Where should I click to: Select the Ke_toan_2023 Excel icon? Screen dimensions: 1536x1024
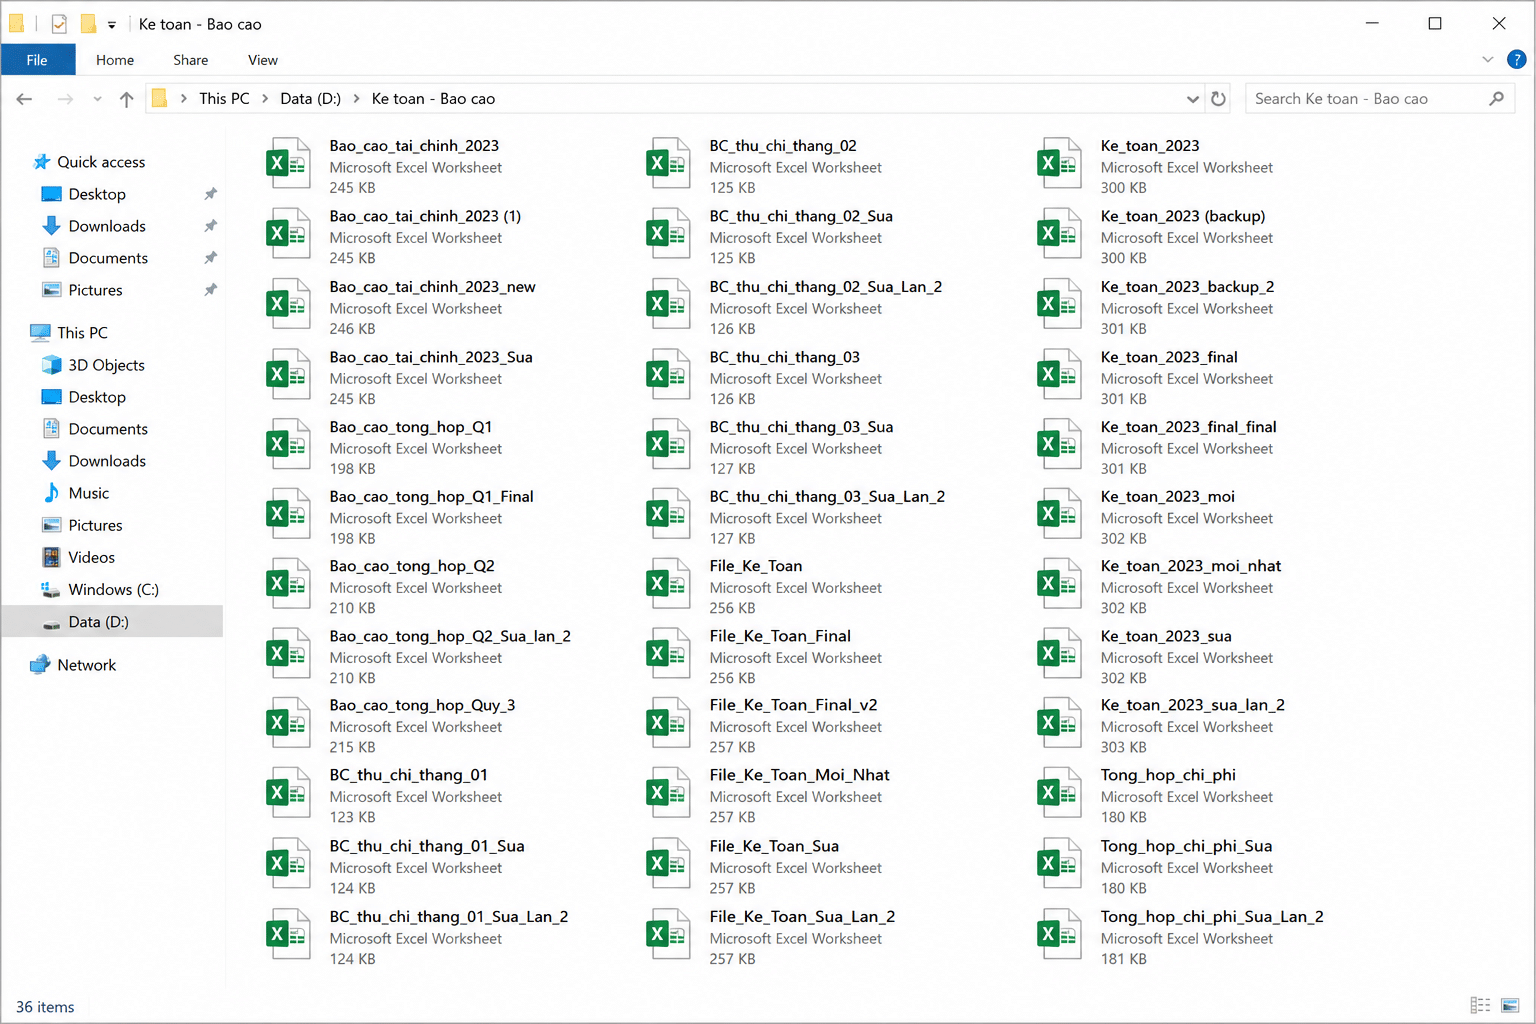pyautogui.click(x=1059, y=164)
